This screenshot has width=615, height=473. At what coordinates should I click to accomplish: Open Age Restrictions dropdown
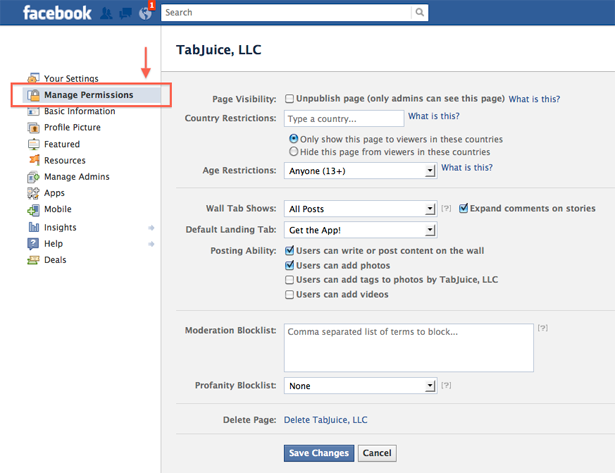click(360, 171)
